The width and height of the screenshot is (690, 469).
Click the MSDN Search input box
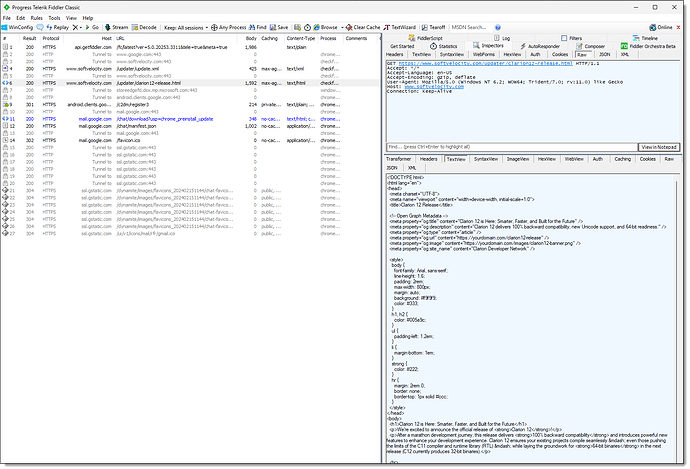point(472,28)
